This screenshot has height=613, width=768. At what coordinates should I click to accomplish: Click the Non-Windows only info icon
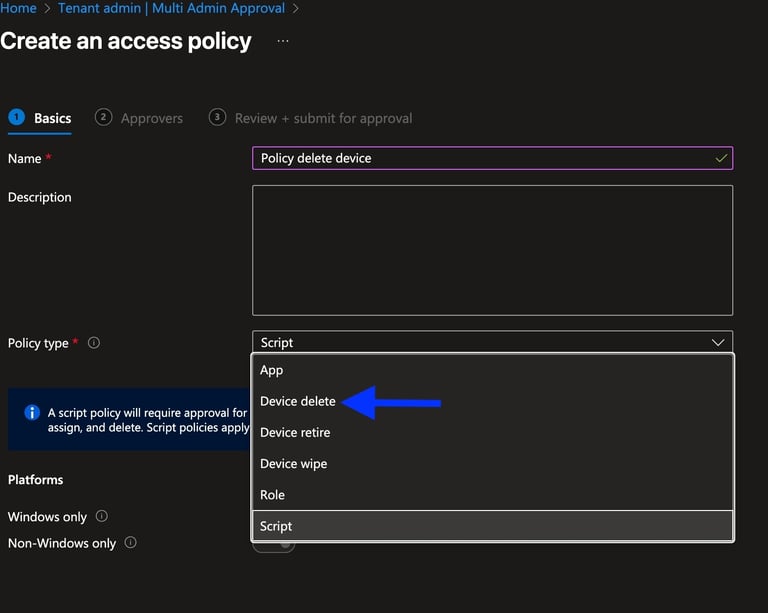pyautogui.click(x=131, y=543)
